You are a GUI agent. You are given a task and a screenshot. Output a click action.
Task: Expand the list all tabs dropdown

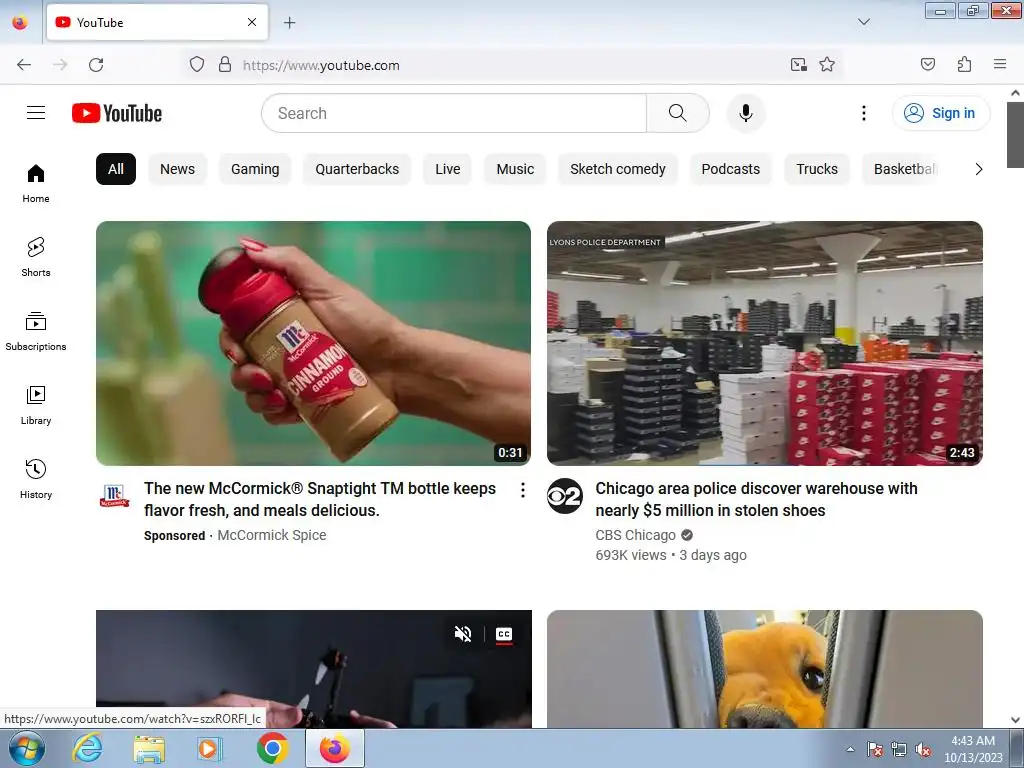[x=863, y=22]
